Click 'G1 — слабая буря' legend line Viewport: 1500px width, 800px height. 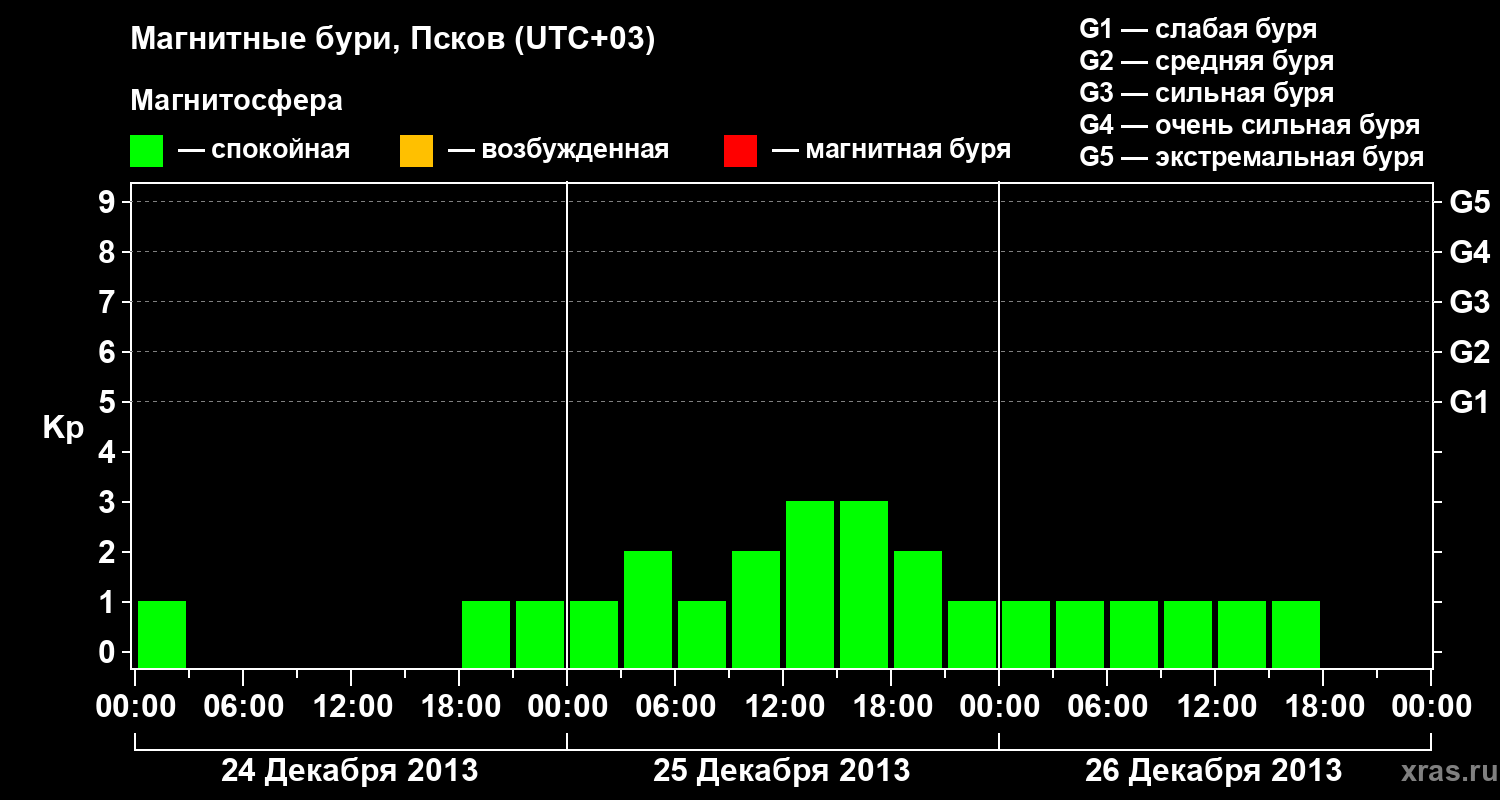[1198, 29]
